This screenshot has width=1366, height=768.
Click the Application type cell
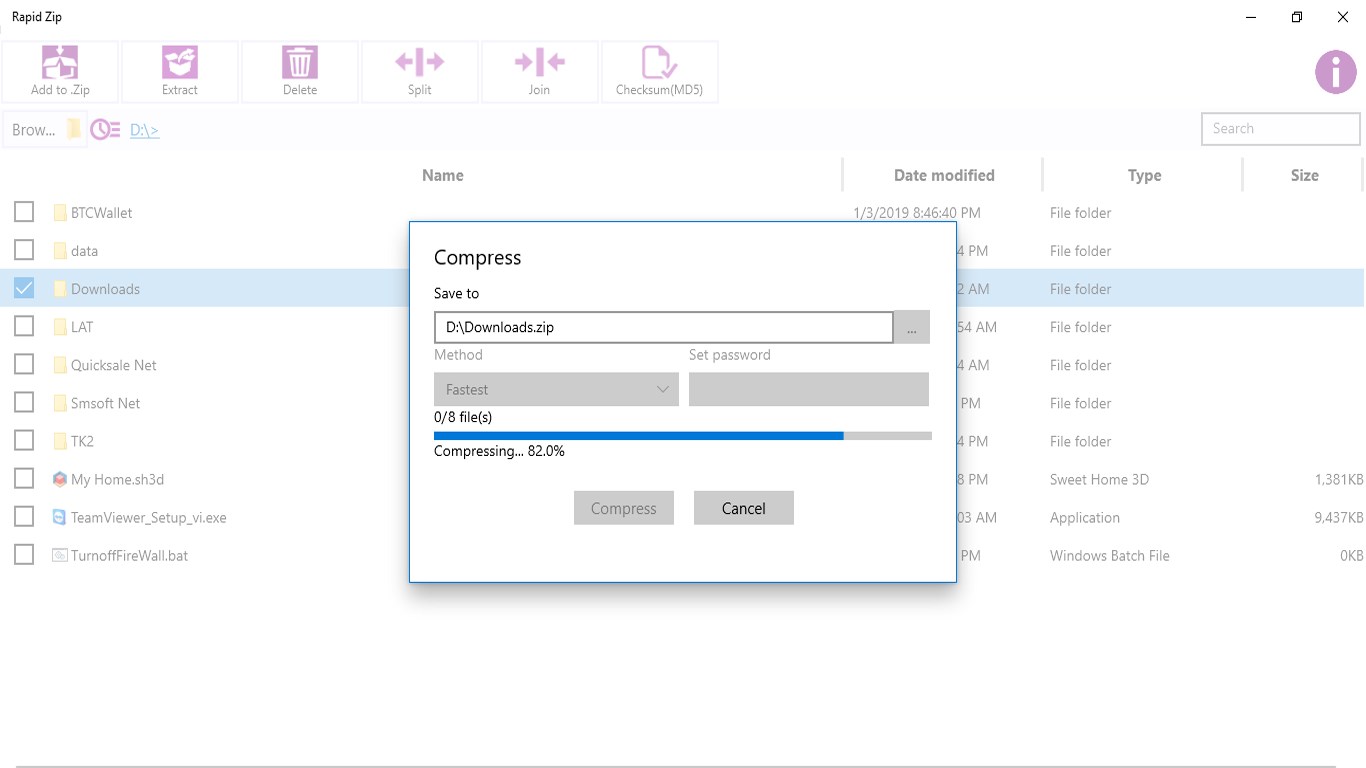(1084, 518)
